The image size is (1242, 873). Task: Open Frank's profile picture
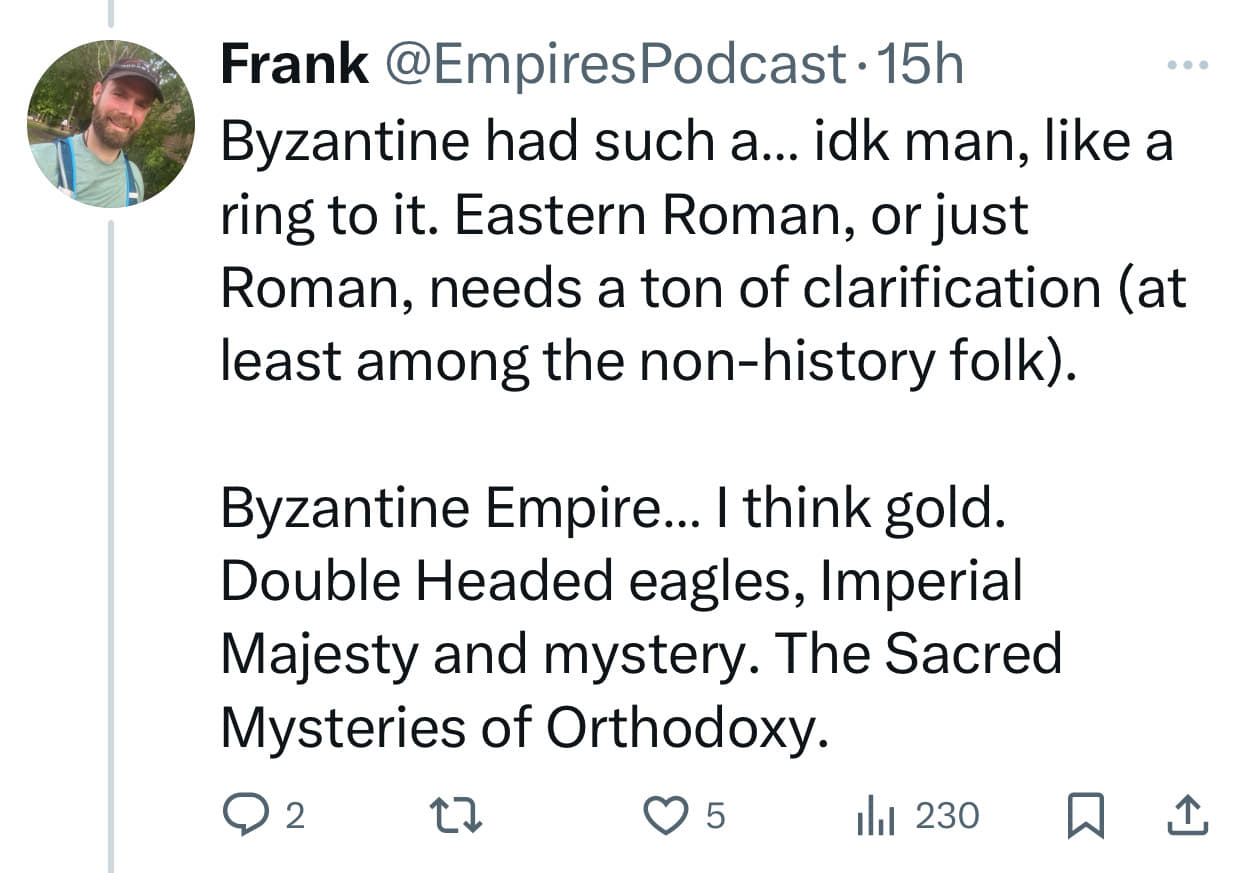point(110,124)
